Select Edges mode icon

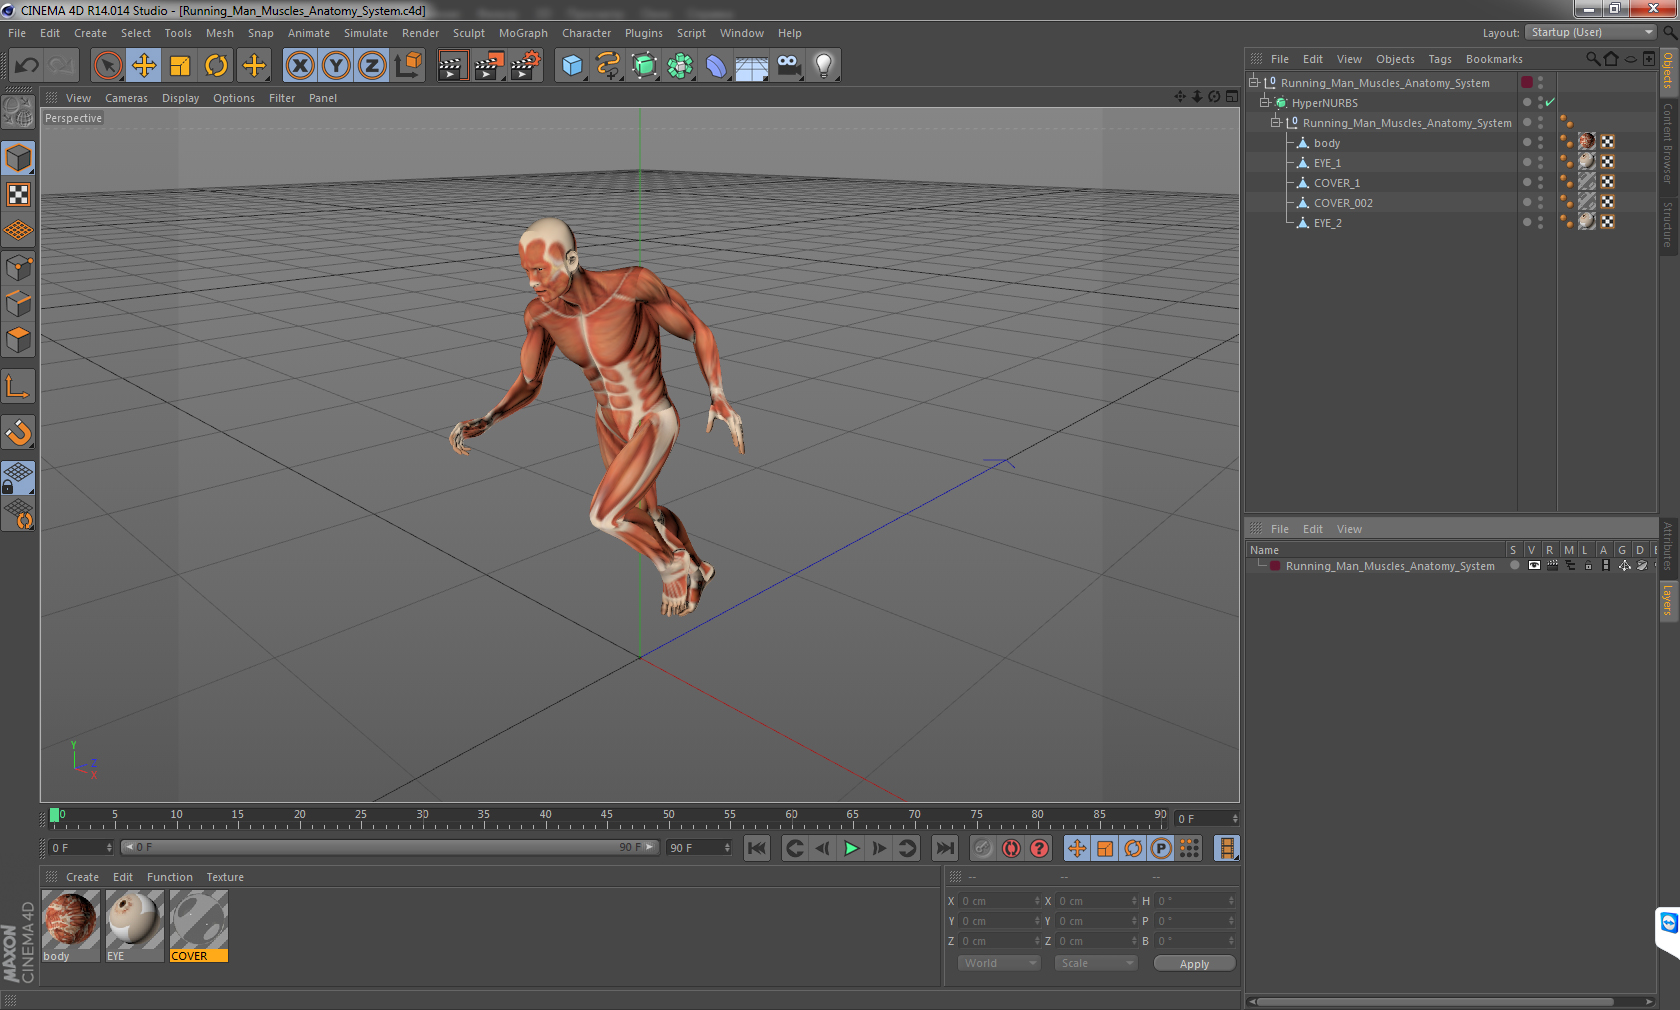click(19, 304)
